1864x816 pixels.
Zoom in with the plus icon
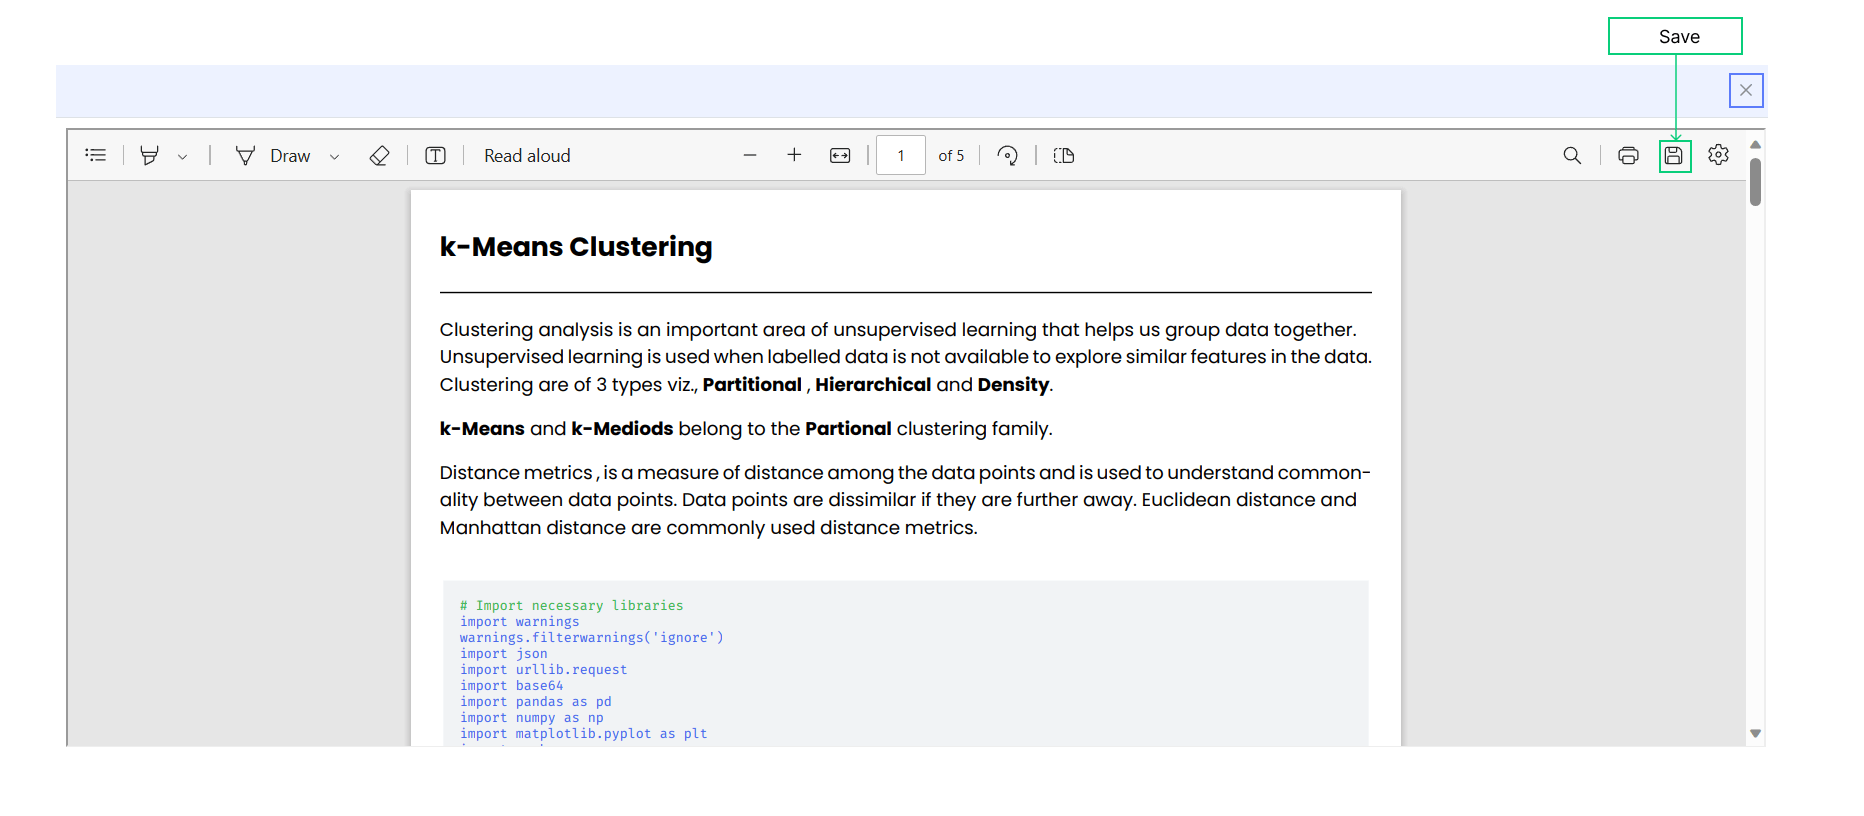(794, 155)
